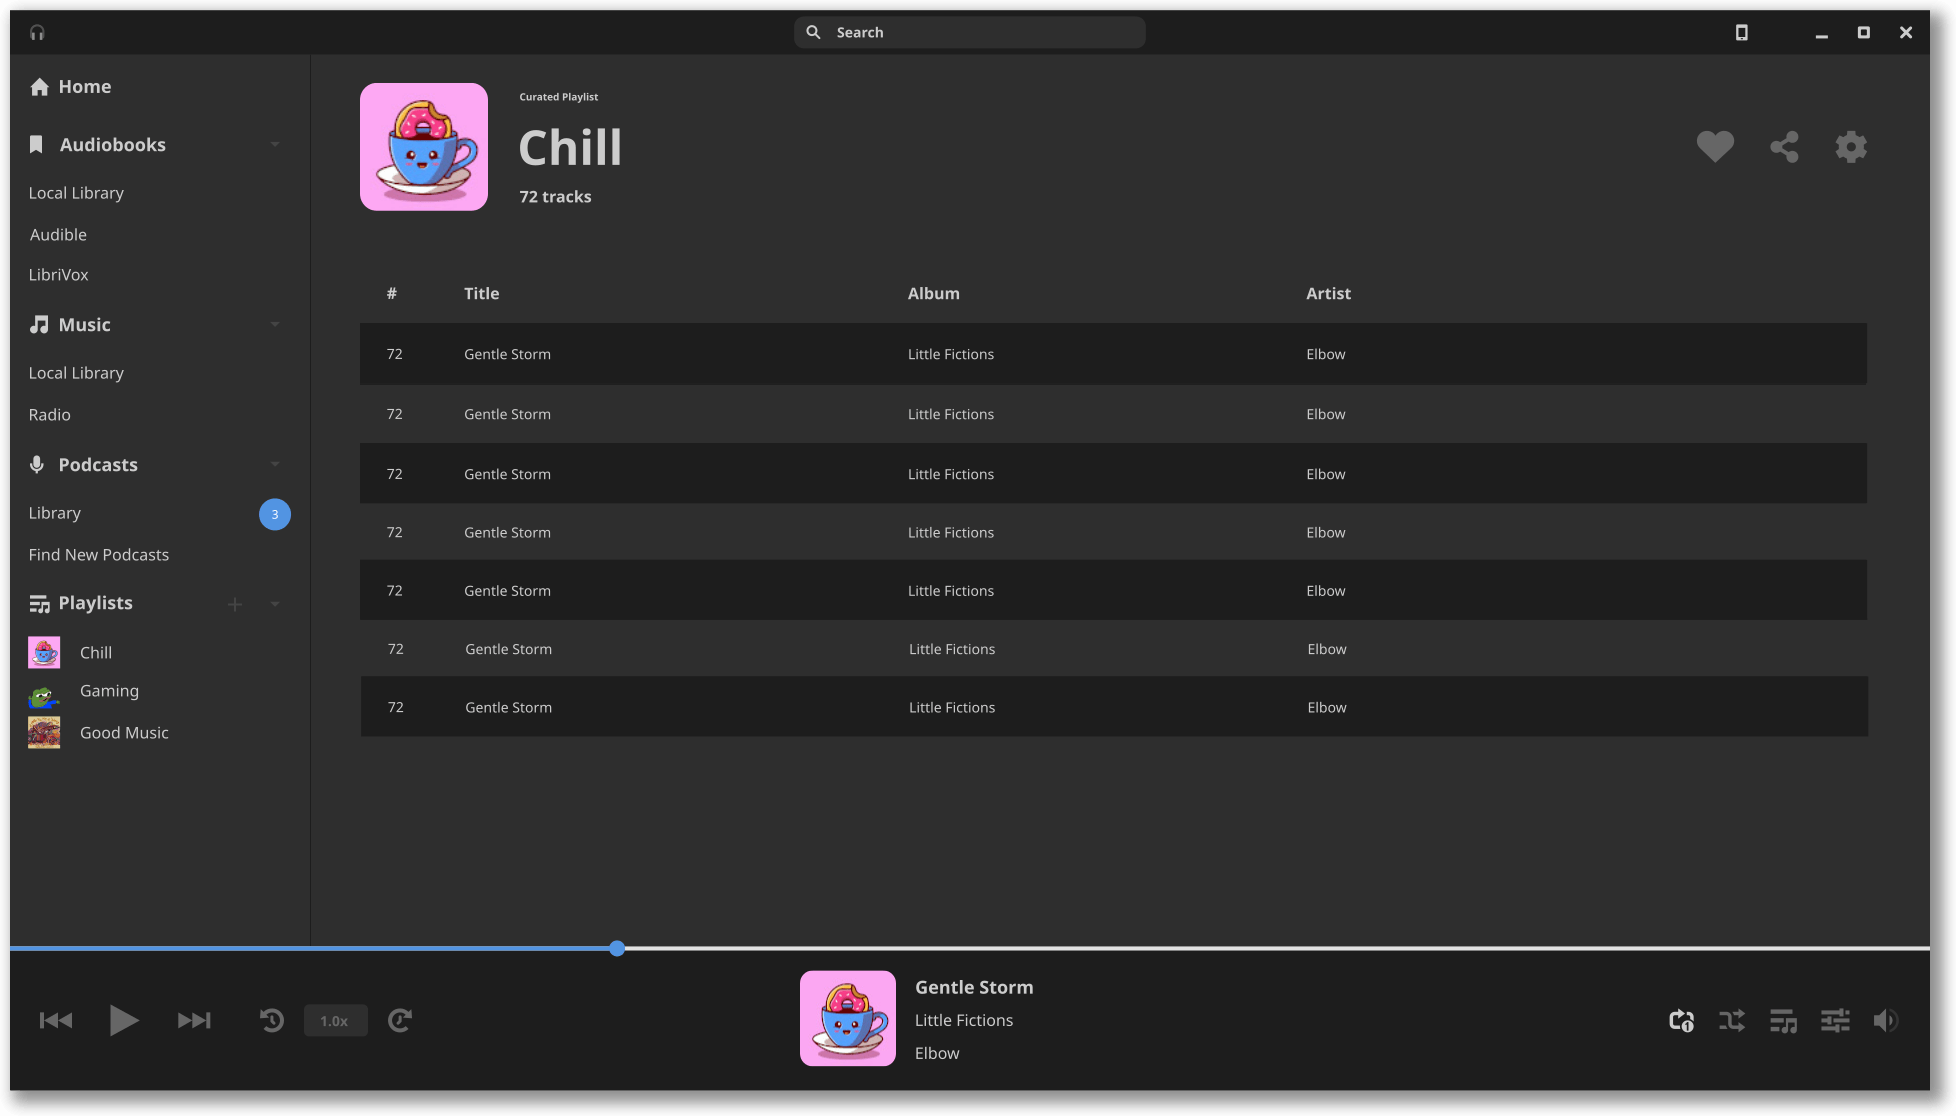
Task: Click the queue/playlist view icon
Action: pyautogui.click(x=1783, y=1019)
